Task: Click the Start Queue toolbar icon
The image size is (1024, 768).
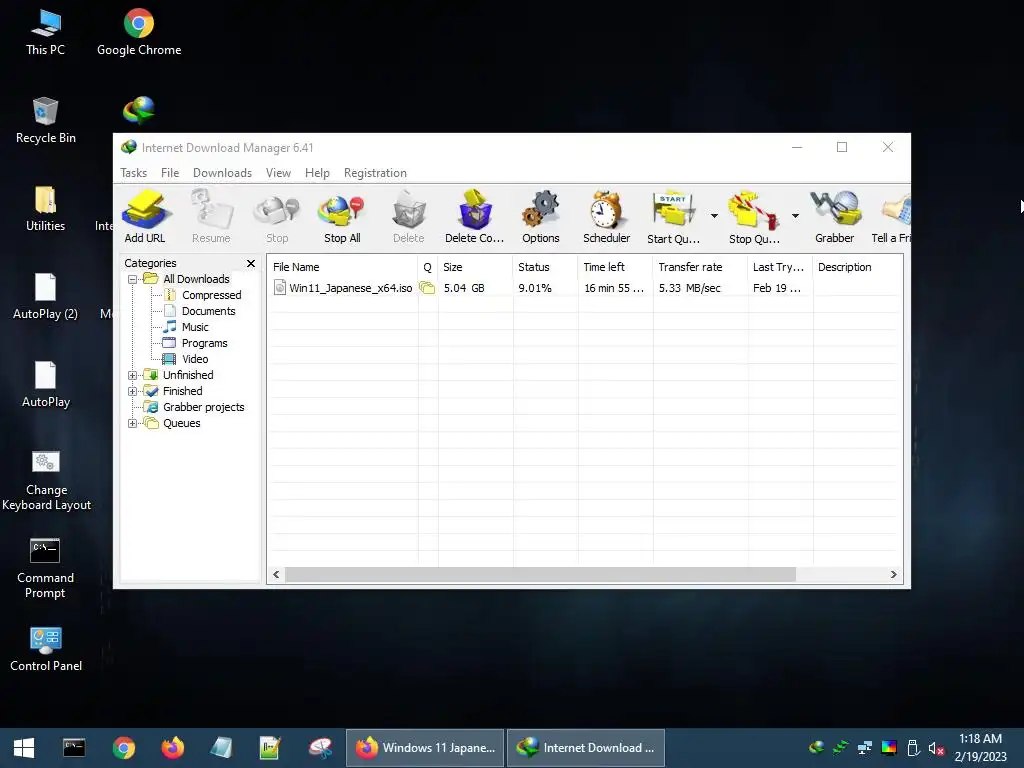Action: coord(673,216)
